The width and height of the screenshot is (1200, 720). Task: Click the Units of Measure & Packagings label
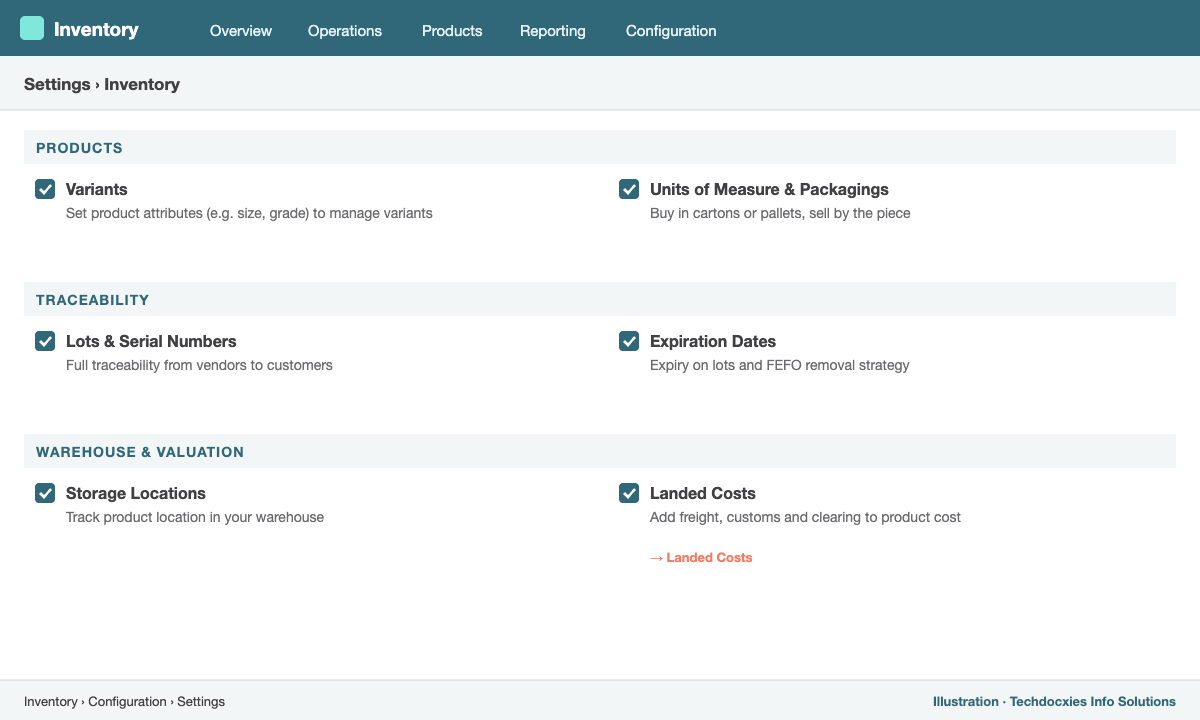(x=769, y=189)
